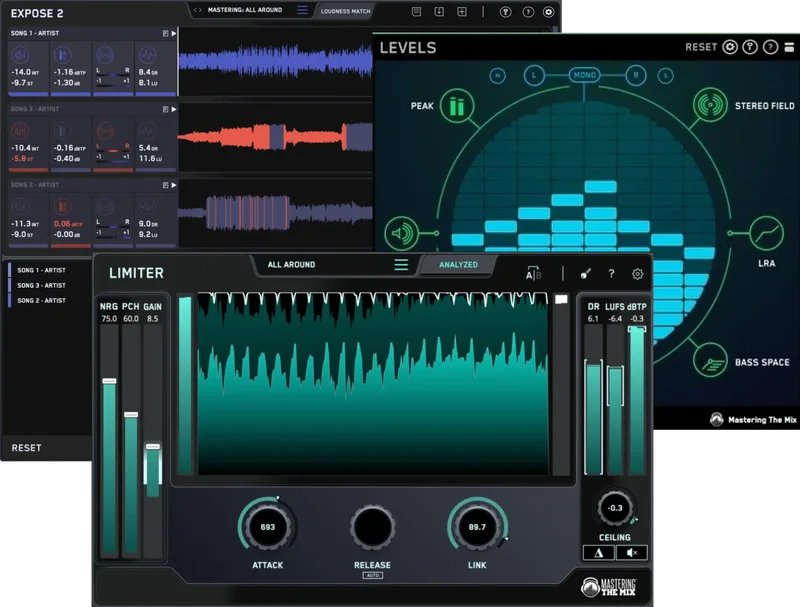
Task: Click the RELEASE knob in Limiter
Action: point(372,527)
